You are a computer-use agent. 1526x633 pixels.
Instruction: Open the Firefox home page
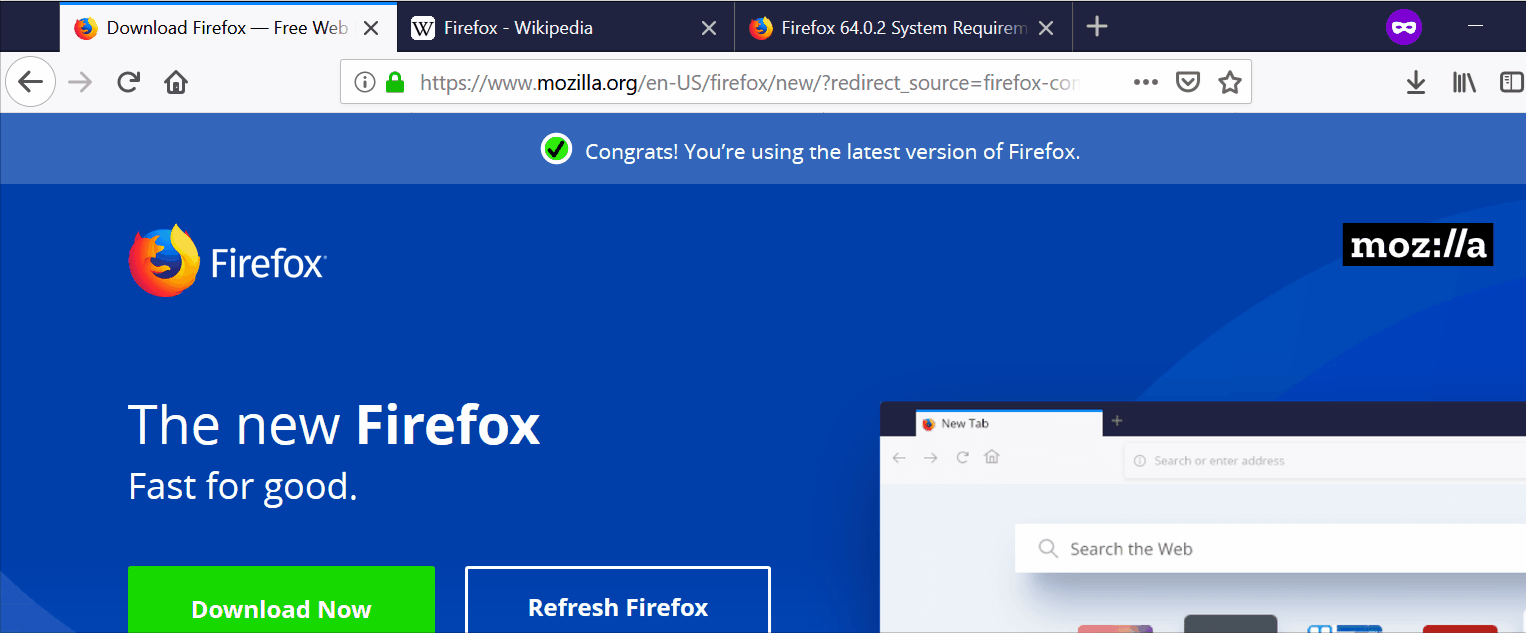(176, 82)
